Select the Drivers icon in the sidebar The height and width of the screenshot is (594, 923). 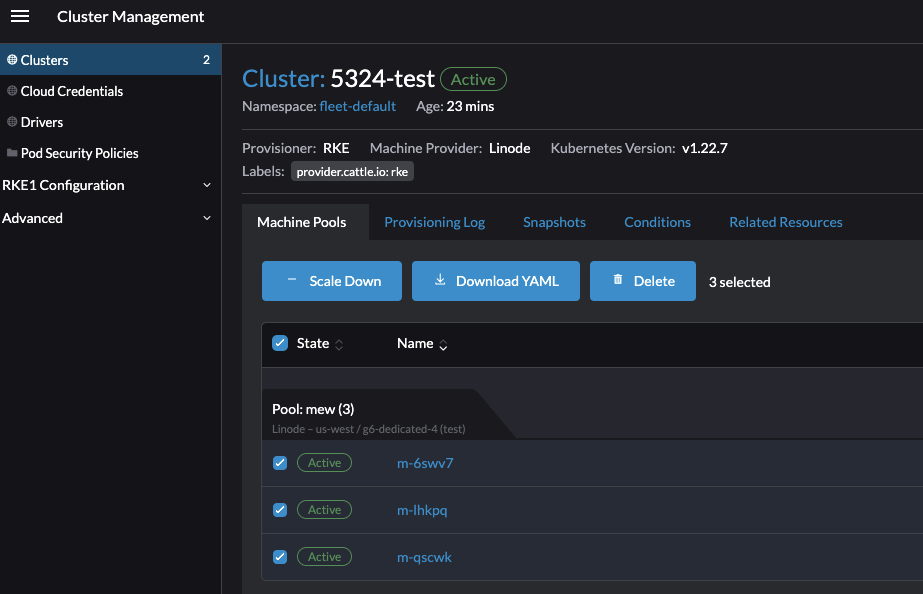(10, 122)
